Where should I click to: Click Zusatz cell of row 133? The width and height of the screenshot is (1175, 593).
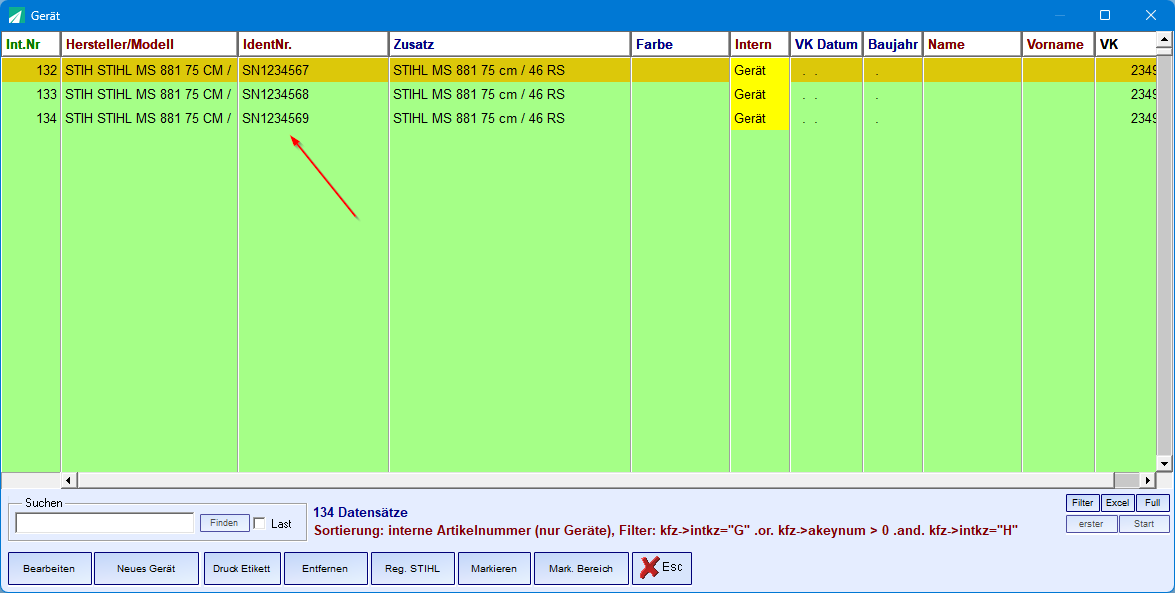[510, 94]
